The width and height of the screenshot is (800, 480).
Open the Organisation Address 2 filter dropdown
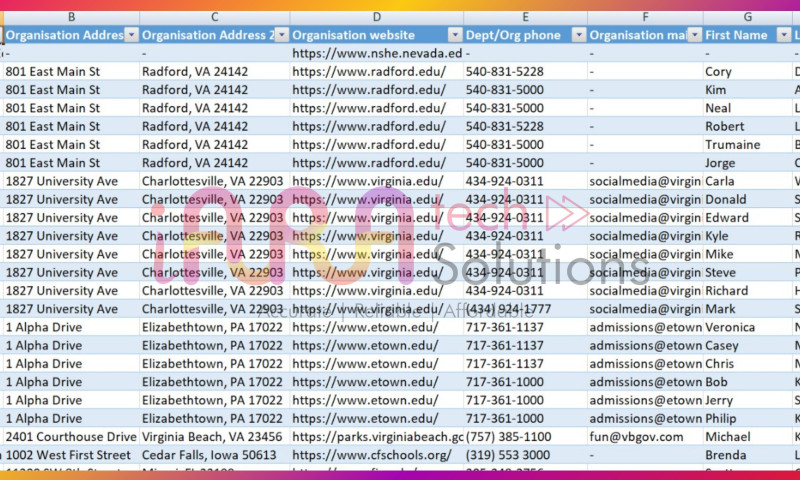281,35
